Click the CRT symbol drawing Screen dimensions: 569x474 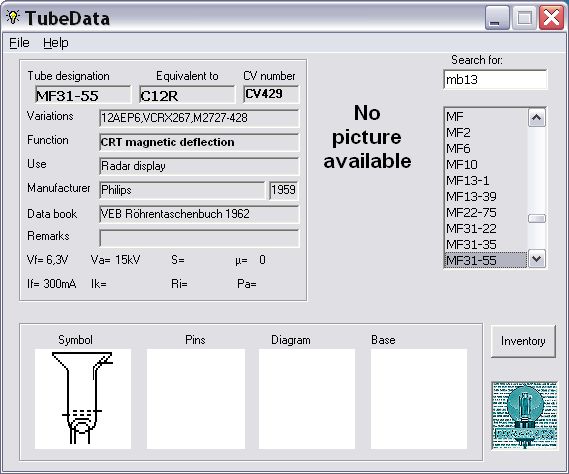pos(83,399)
